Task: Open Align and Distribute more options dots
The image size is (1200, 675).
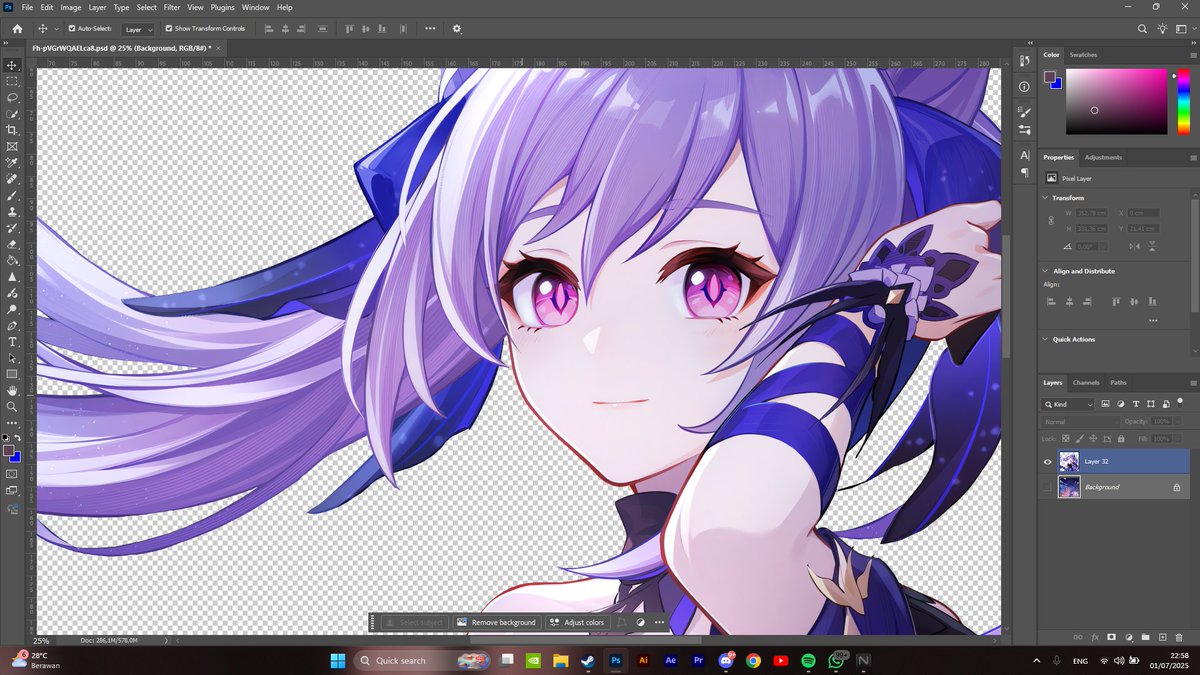Action: point(1153,320)
